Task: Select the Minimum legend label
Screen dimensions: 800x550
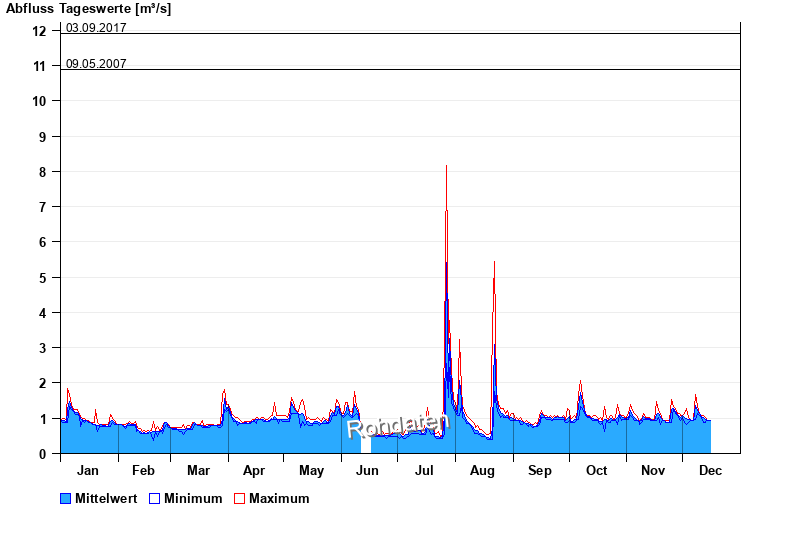Action: 193,498
